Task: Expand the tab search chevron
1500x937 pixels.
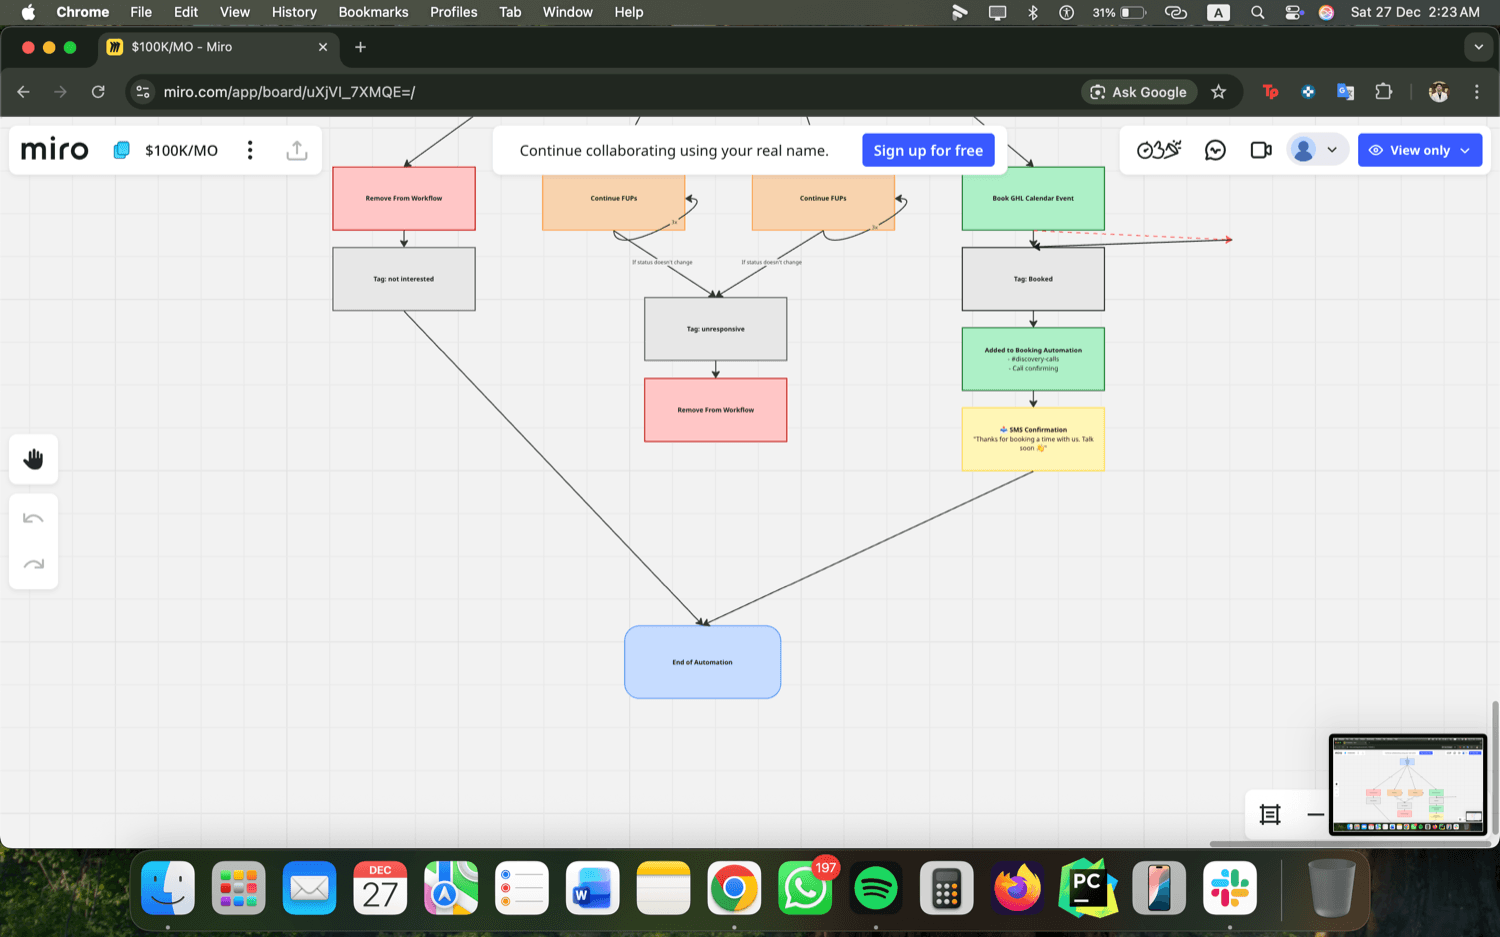Action: [1478, 47]
